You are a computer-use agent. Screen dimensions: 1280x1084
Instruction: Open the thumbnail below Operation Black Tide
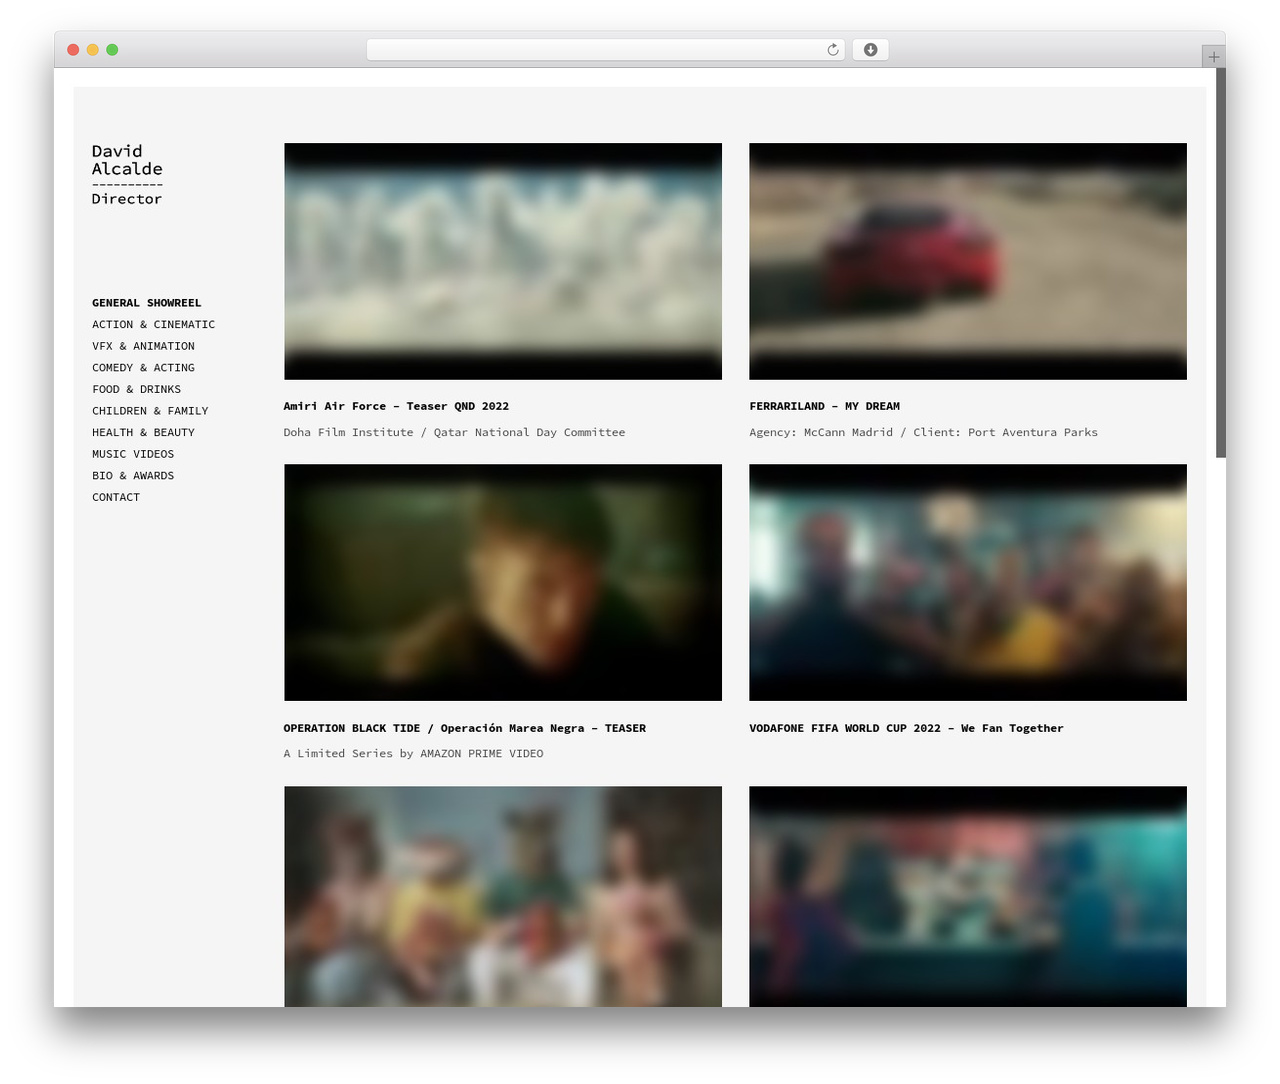503,896
